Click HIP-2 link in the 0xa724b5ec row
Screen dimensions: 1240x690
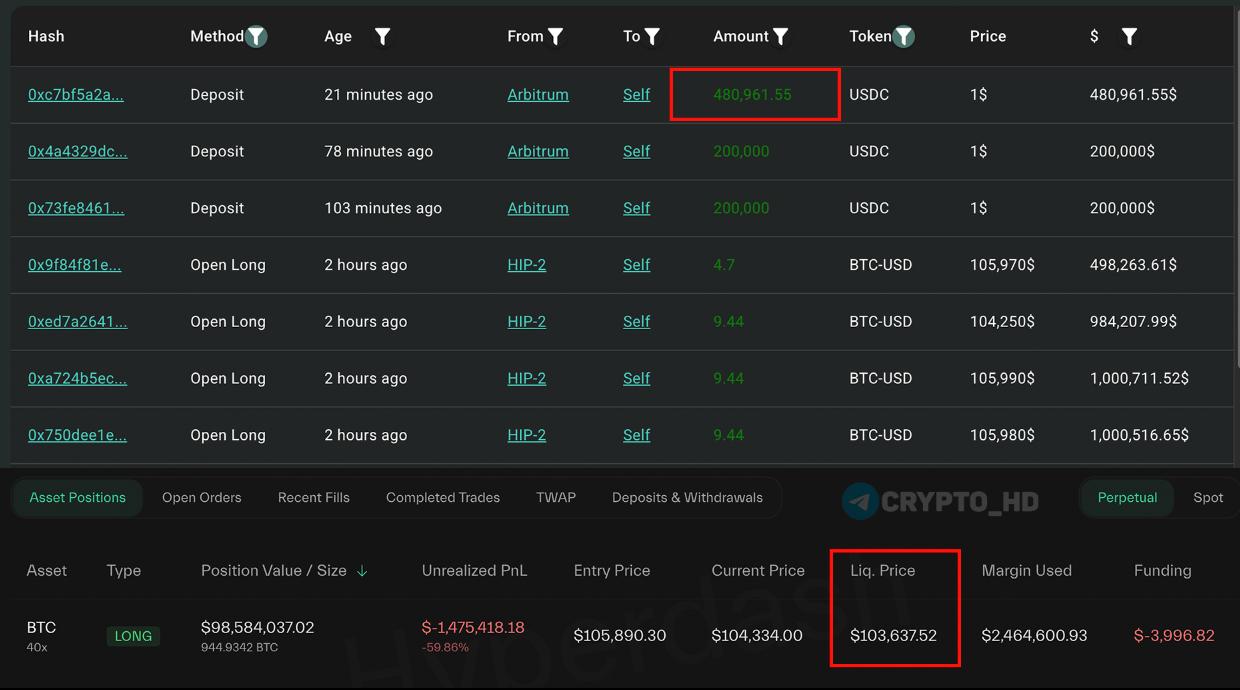pos(527,379)
